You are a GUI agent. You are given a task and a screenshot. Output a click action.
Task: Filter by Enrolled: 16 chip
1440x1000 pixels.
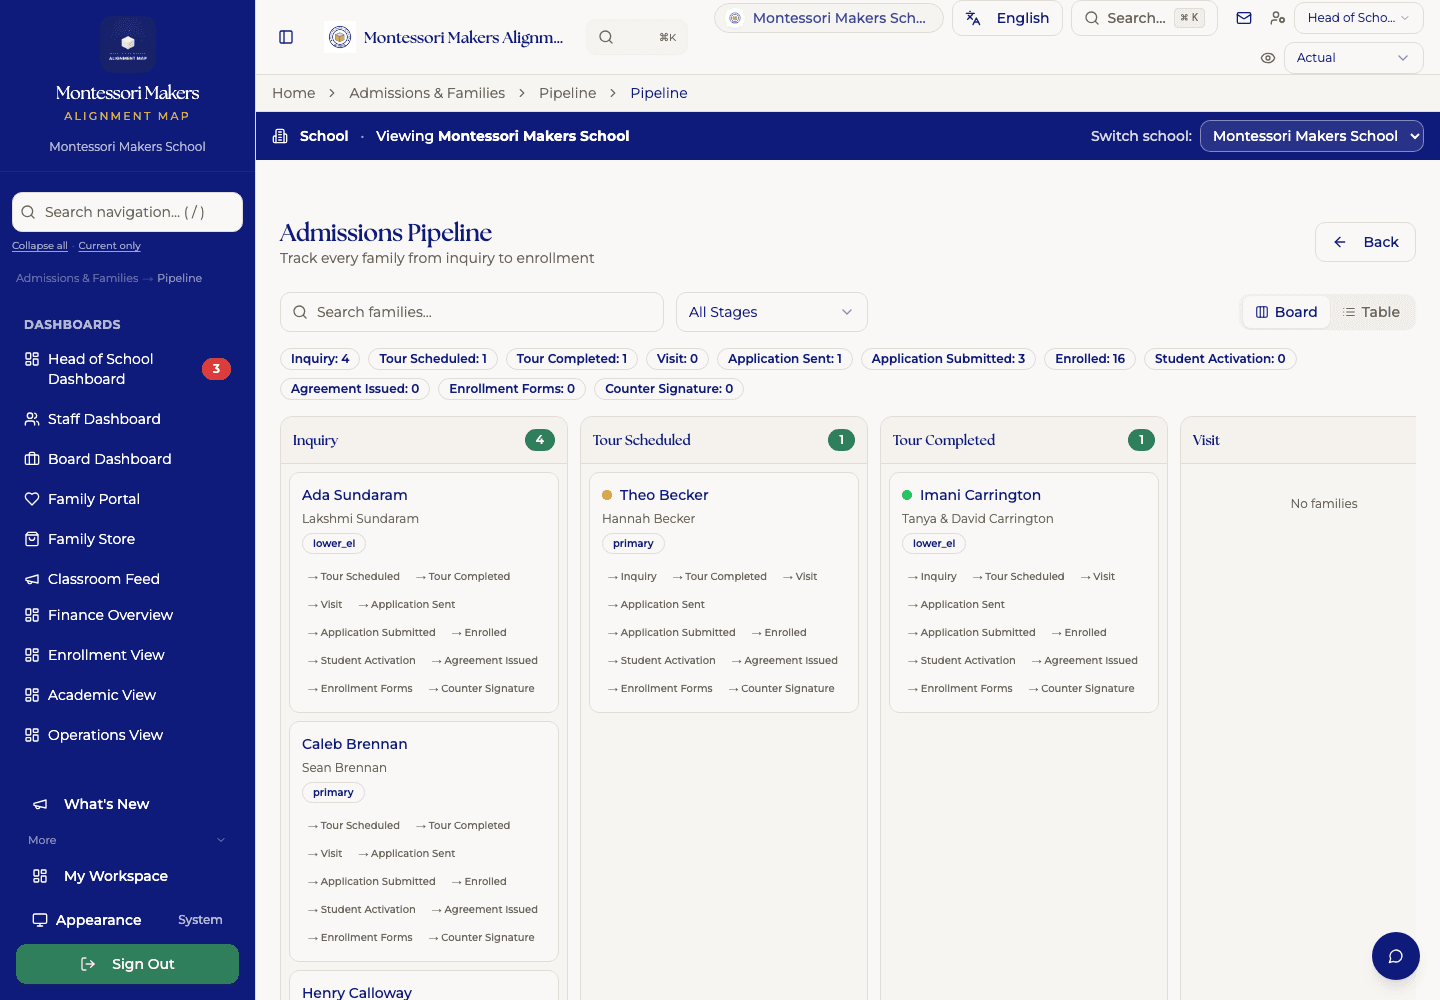(1090, 359)
